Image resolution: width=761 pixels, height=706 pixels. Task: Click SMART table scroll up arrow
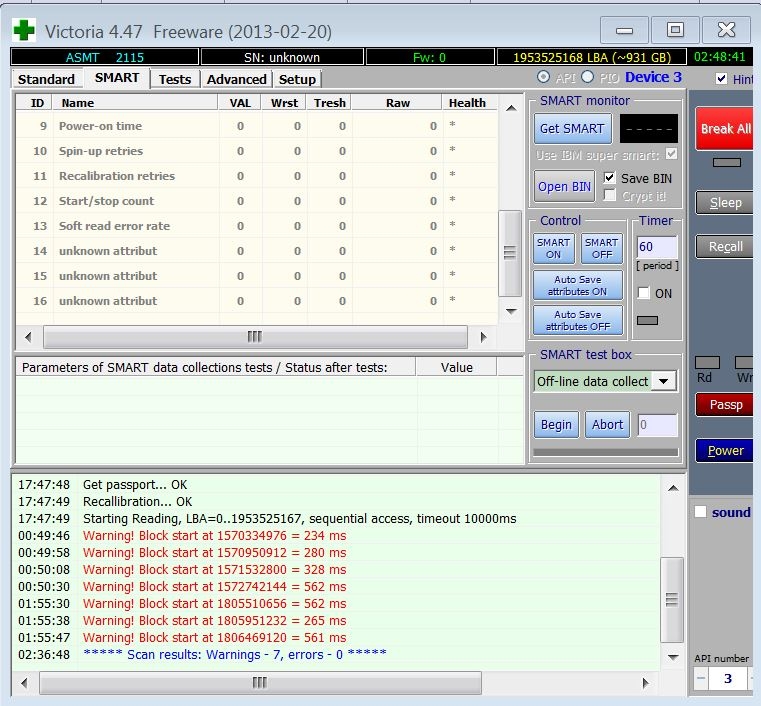(x=511, y=108)
